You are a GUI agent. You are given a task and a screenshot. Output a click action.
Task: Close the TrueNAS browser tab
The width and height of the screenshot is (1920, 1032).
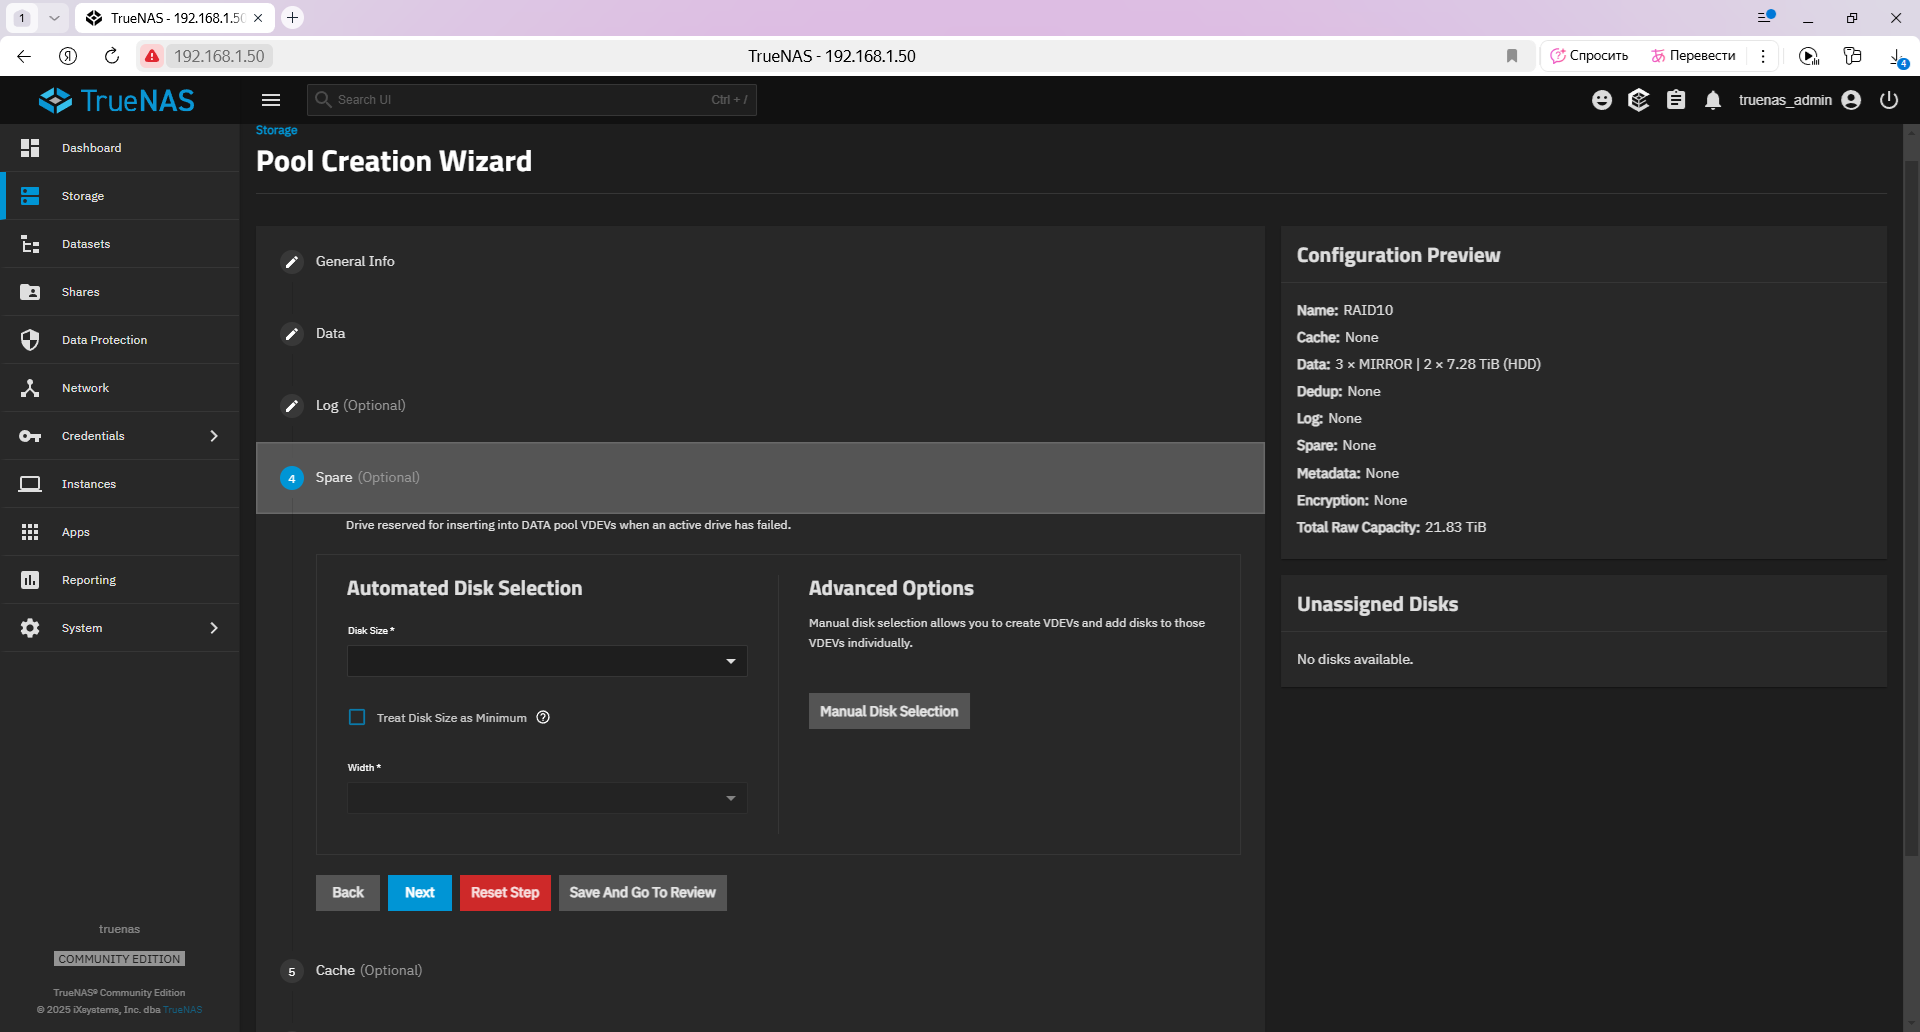point(258,18)
